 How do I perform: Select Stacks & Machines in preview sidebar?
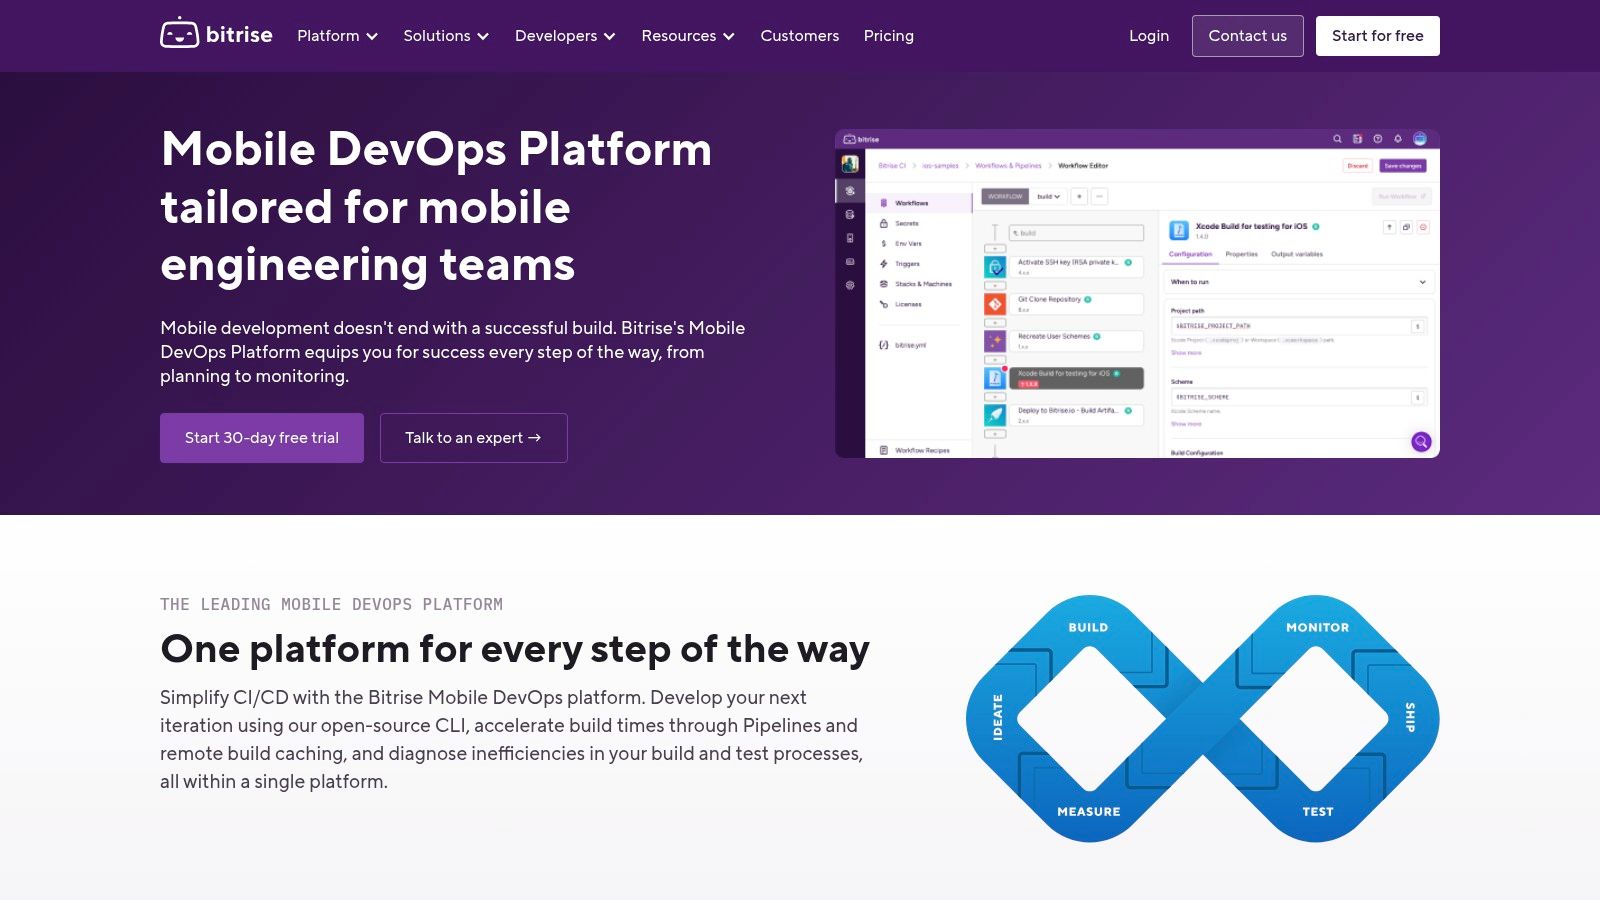(915, 284)
